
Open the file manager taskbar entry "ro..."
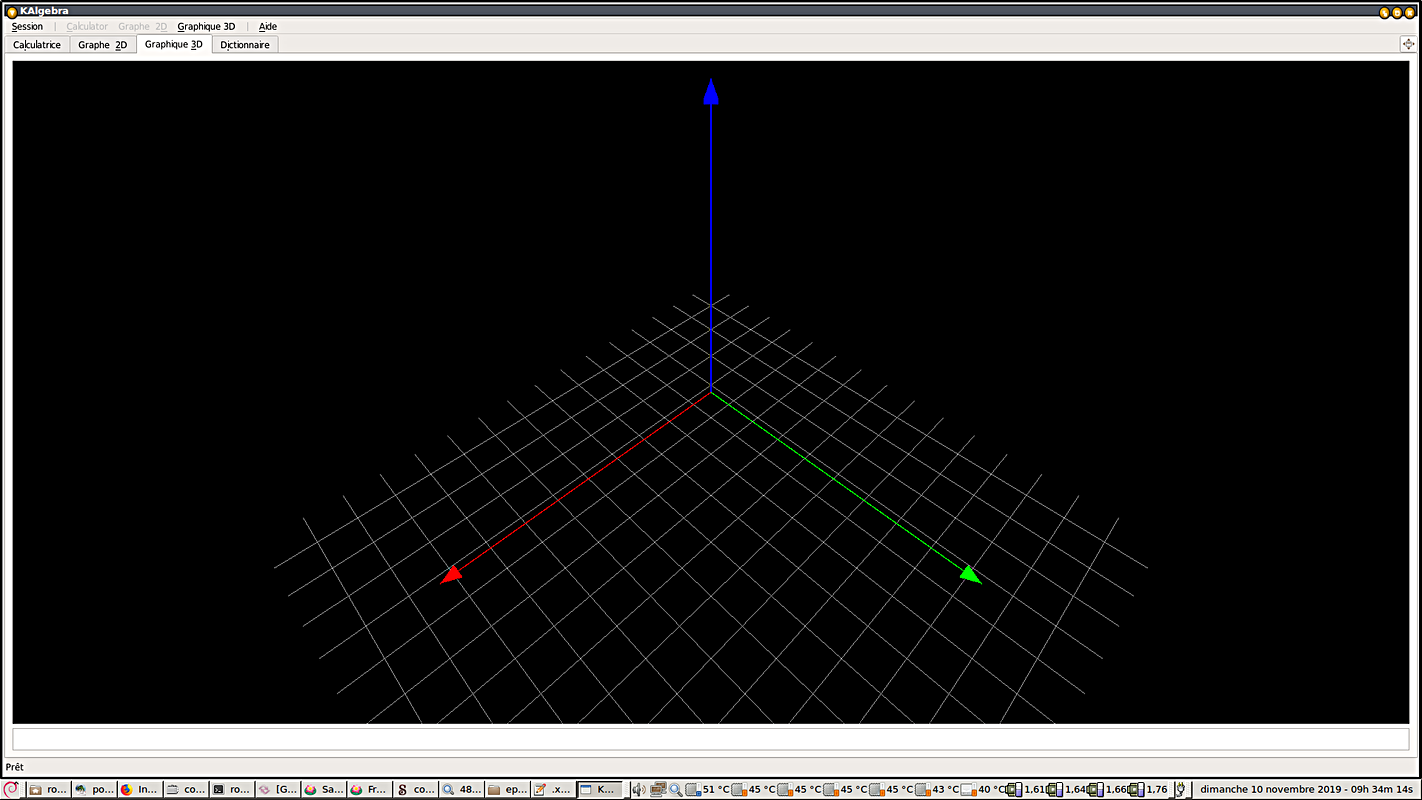48,789
